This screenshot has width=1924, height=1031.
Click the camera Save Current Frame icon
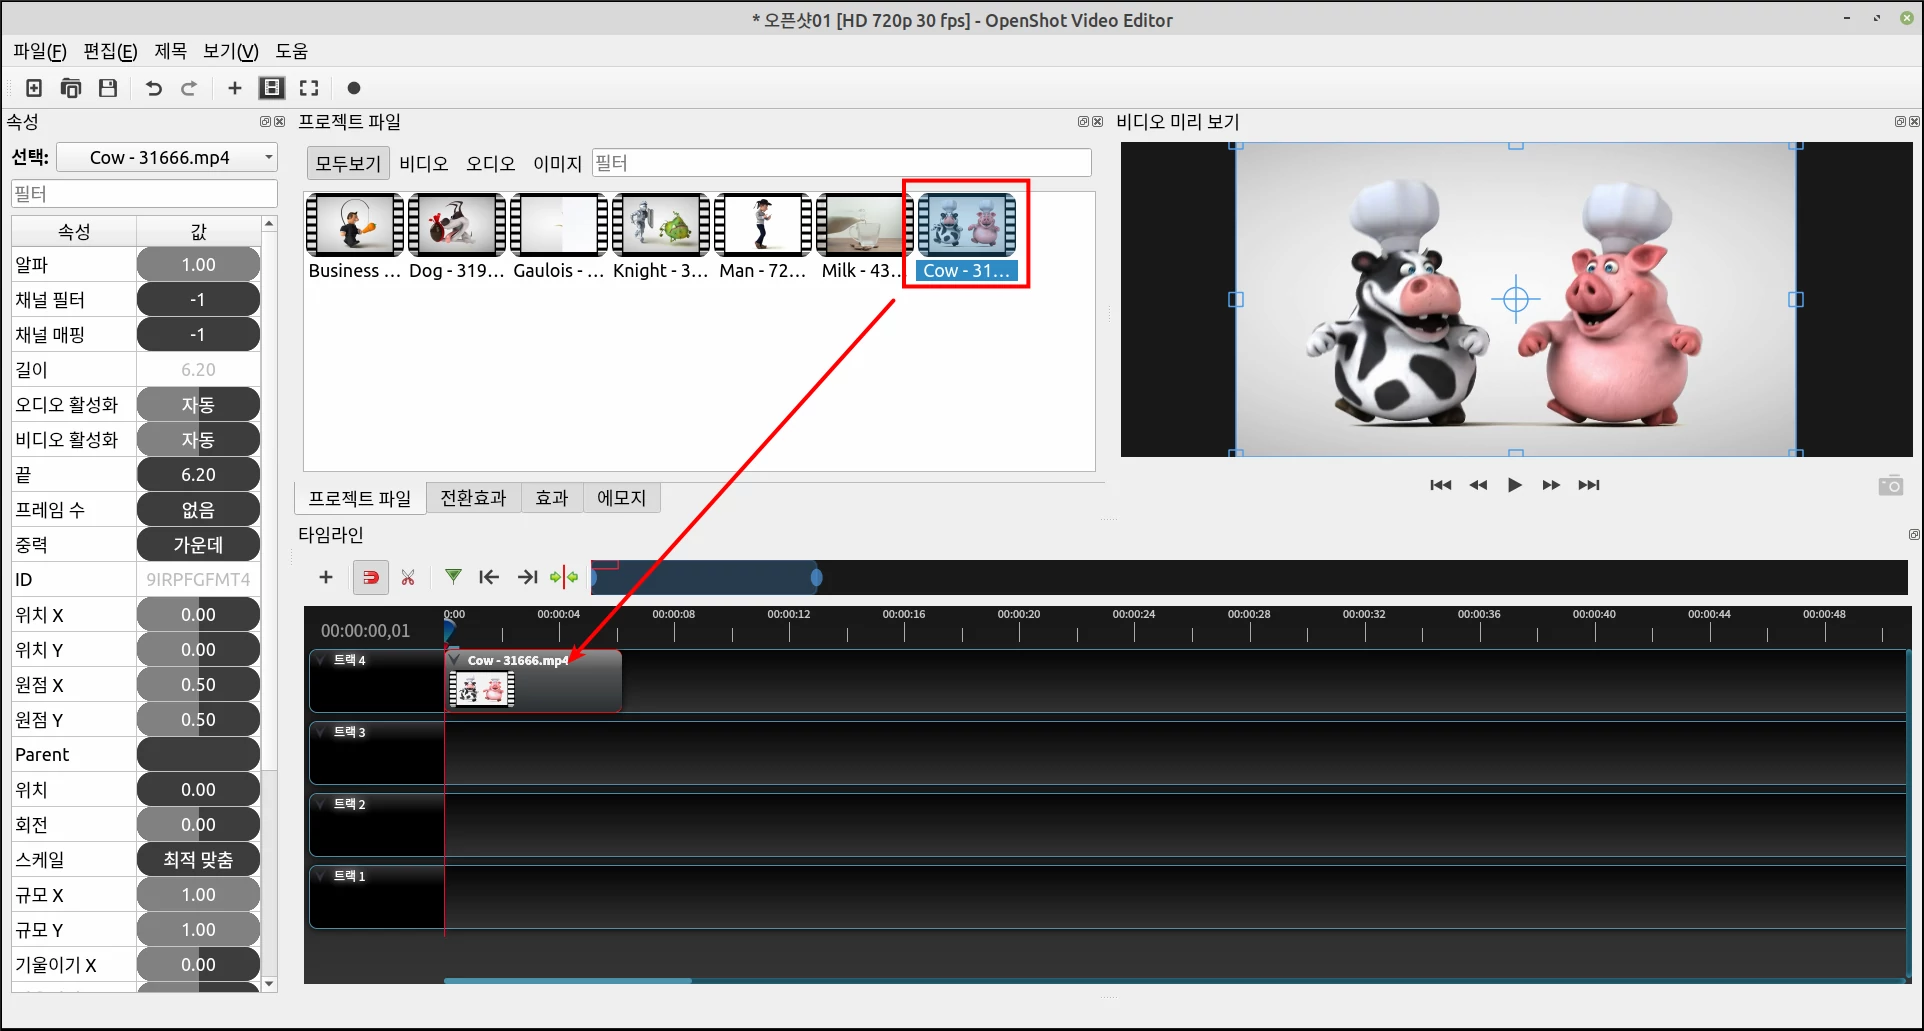(1891, 486)
